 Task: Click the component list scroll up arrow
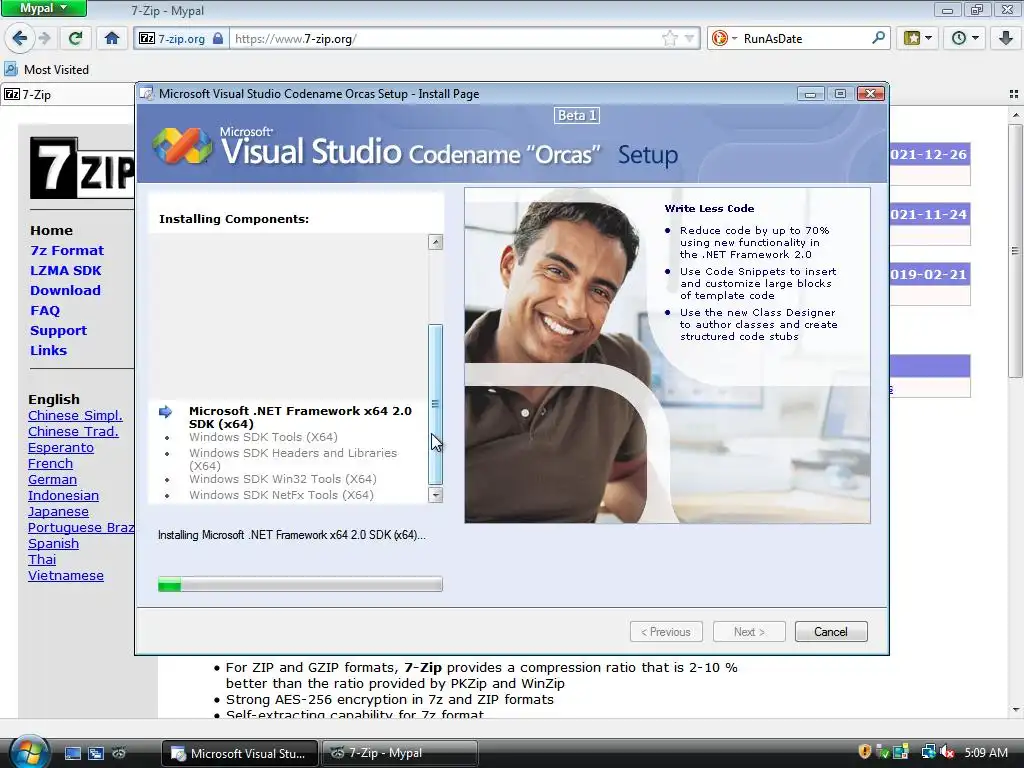click(x=435, y=242)
